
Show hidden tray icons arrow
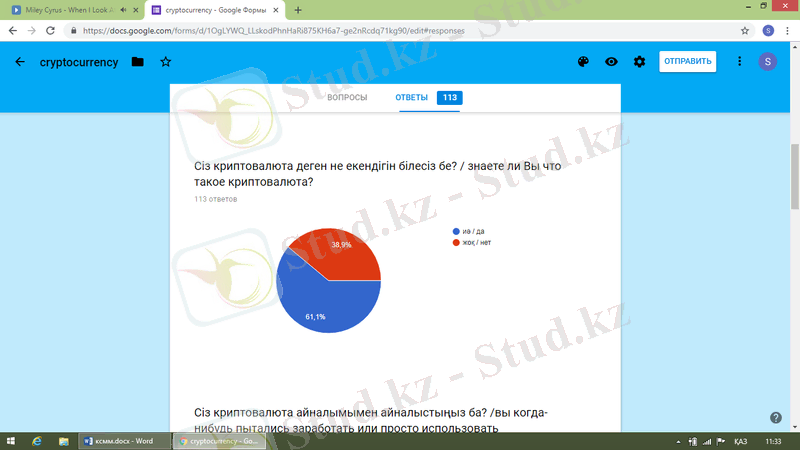click(x=678, y=442)
